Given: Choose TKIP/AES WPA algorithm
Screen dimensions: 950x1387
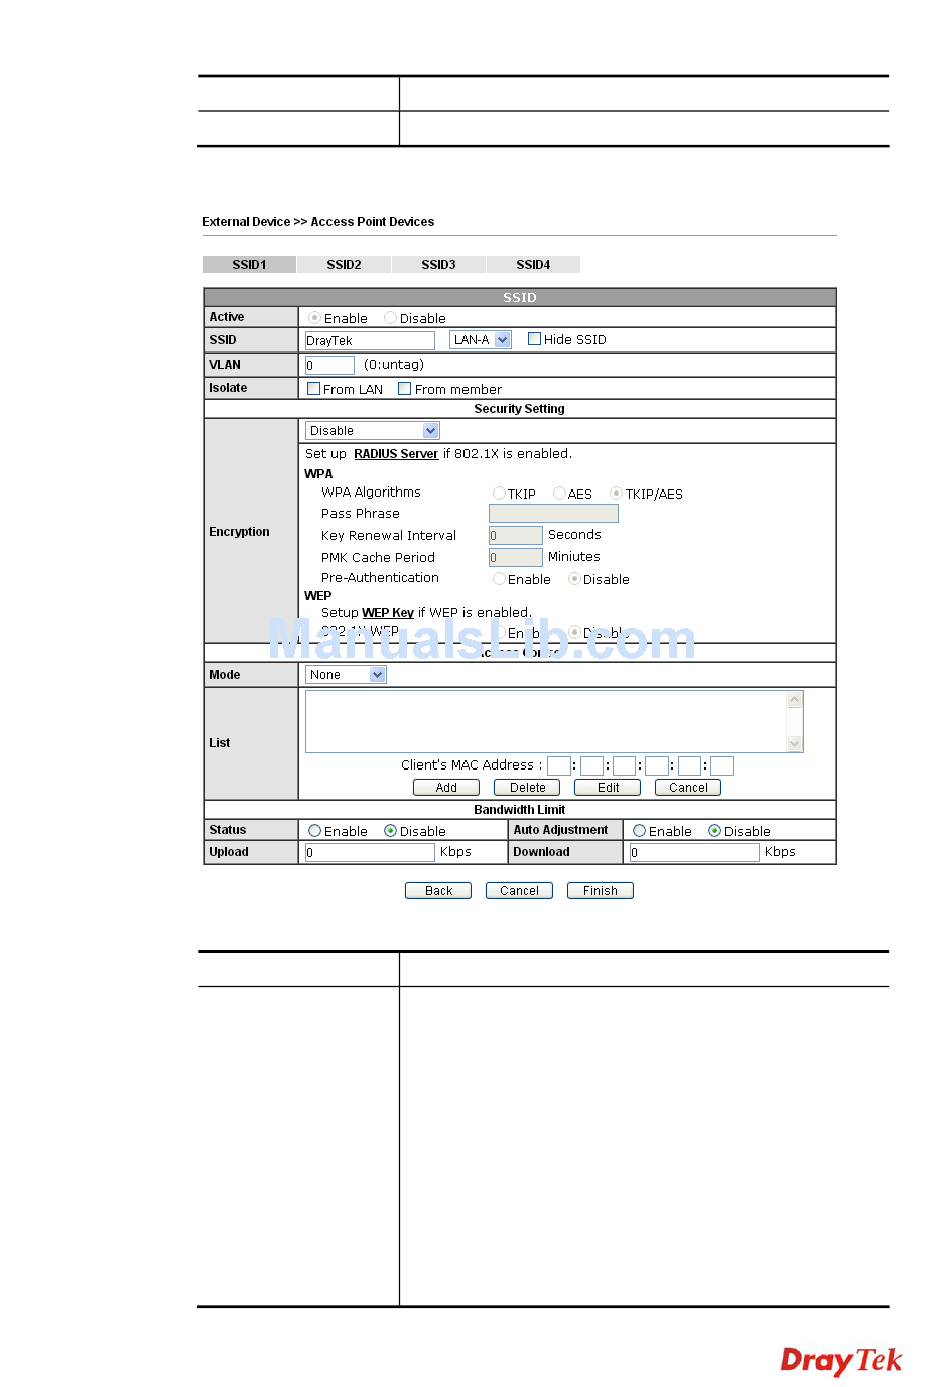Looking at the screenshot, I should [x=617, y=493].
